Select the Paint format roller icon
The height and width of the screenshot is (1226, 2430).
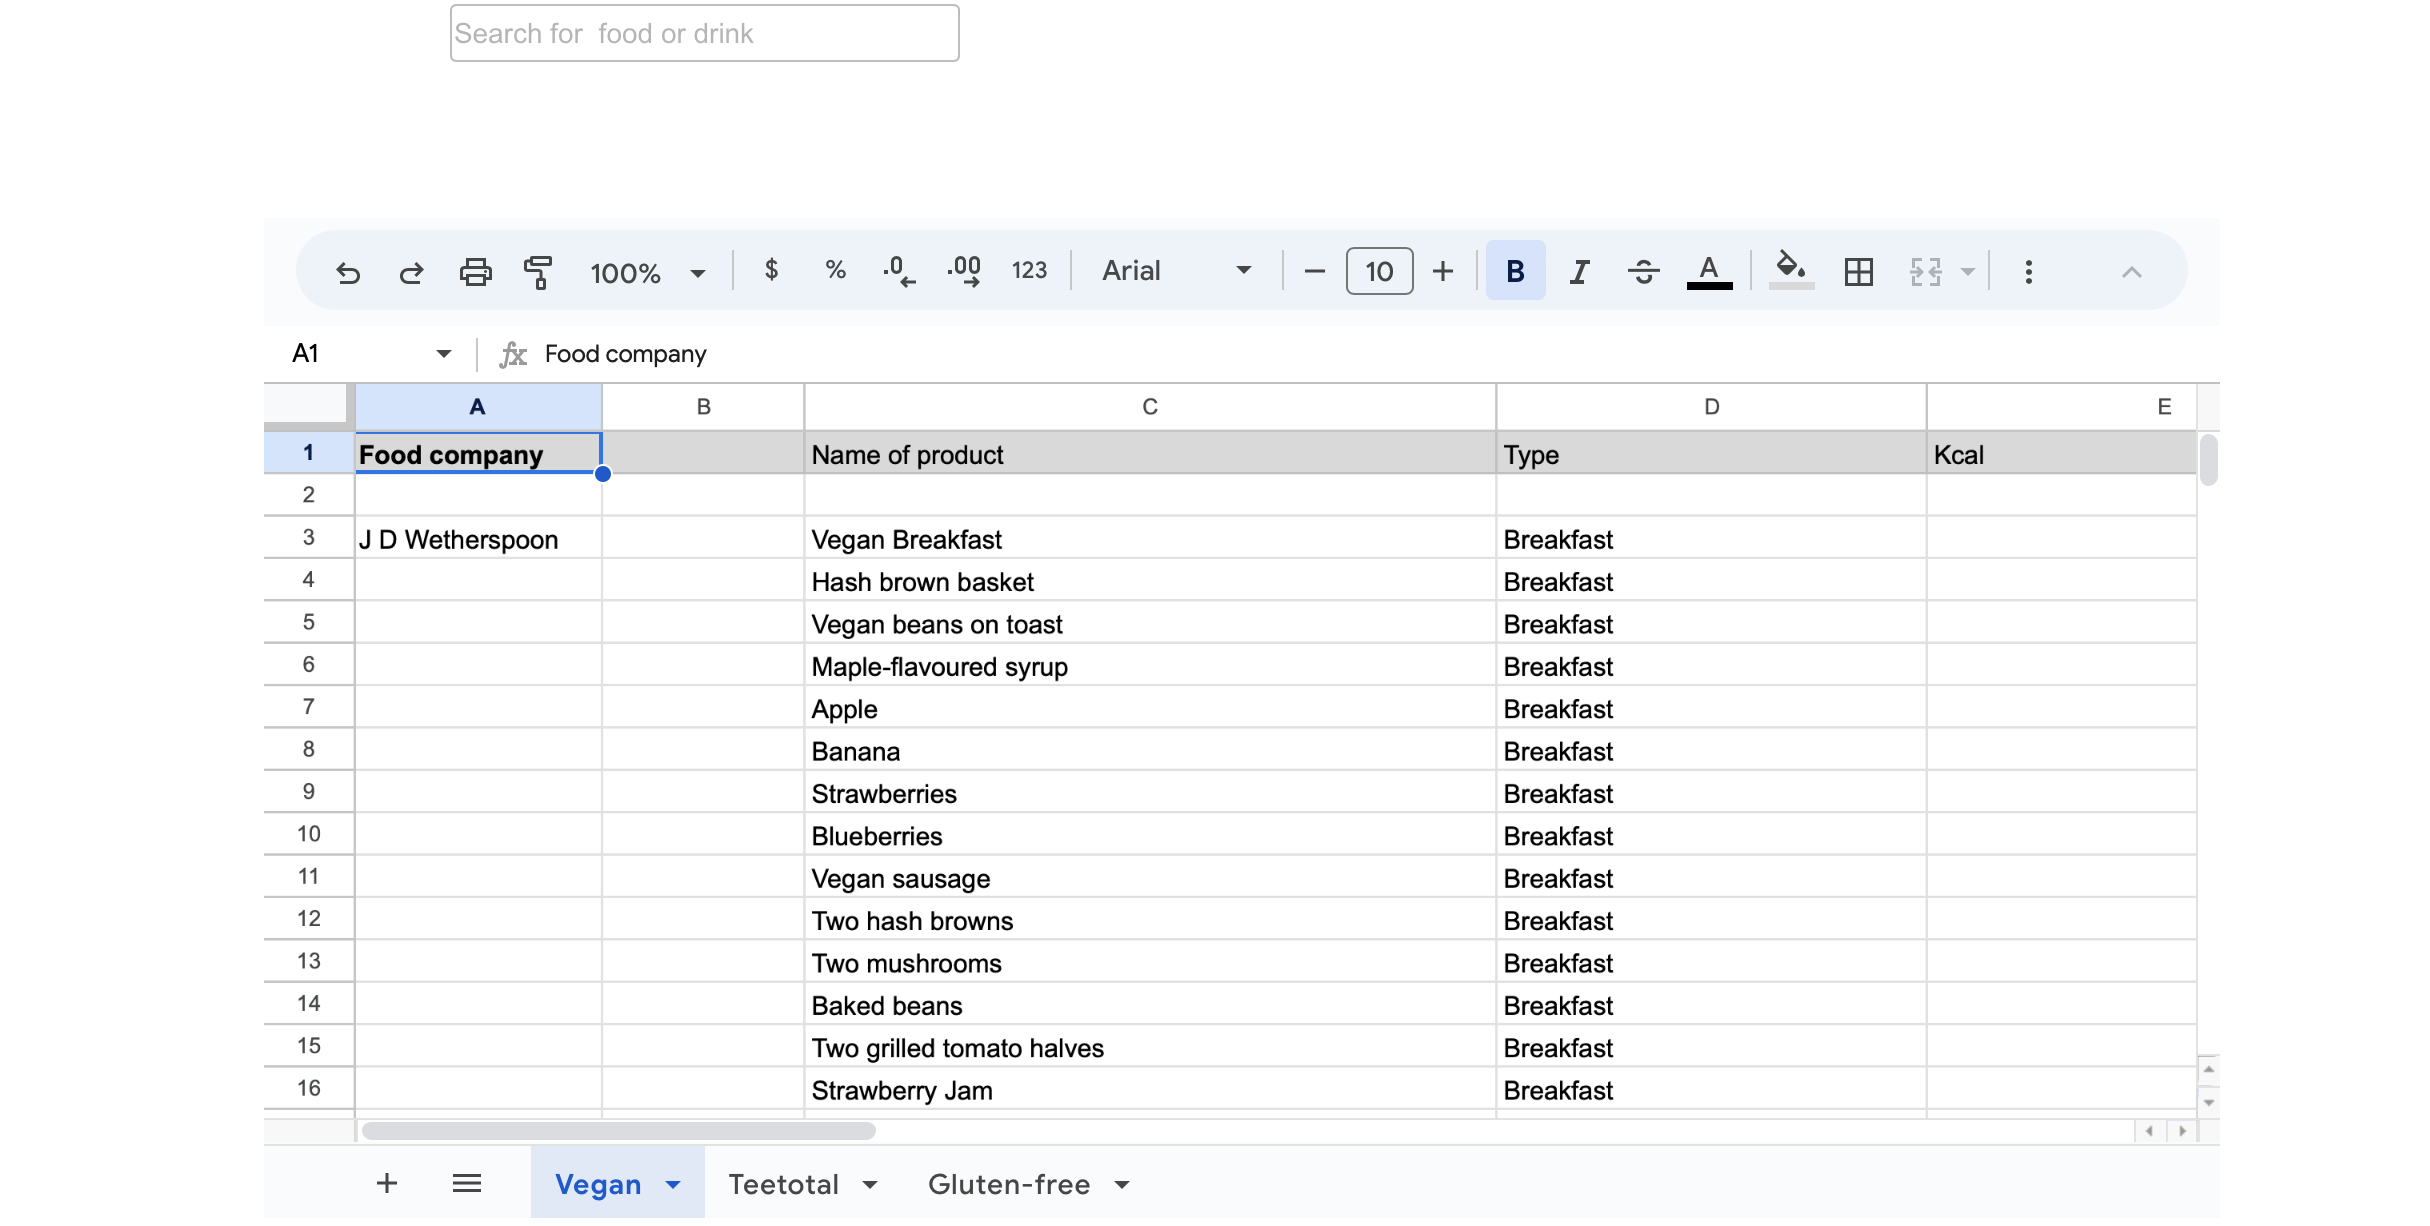538,272
